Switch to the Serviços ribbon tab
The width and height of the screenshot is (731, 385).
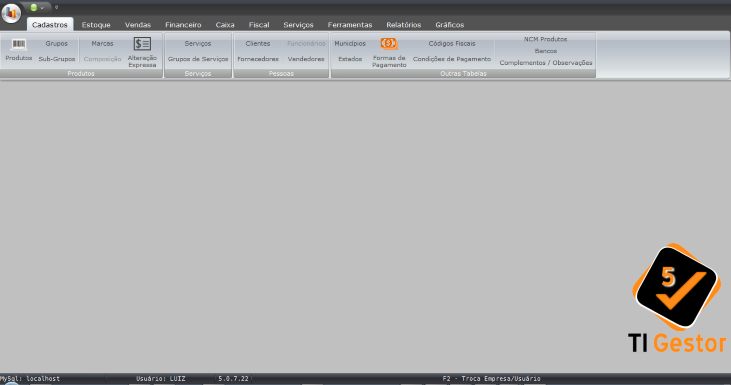298,25
